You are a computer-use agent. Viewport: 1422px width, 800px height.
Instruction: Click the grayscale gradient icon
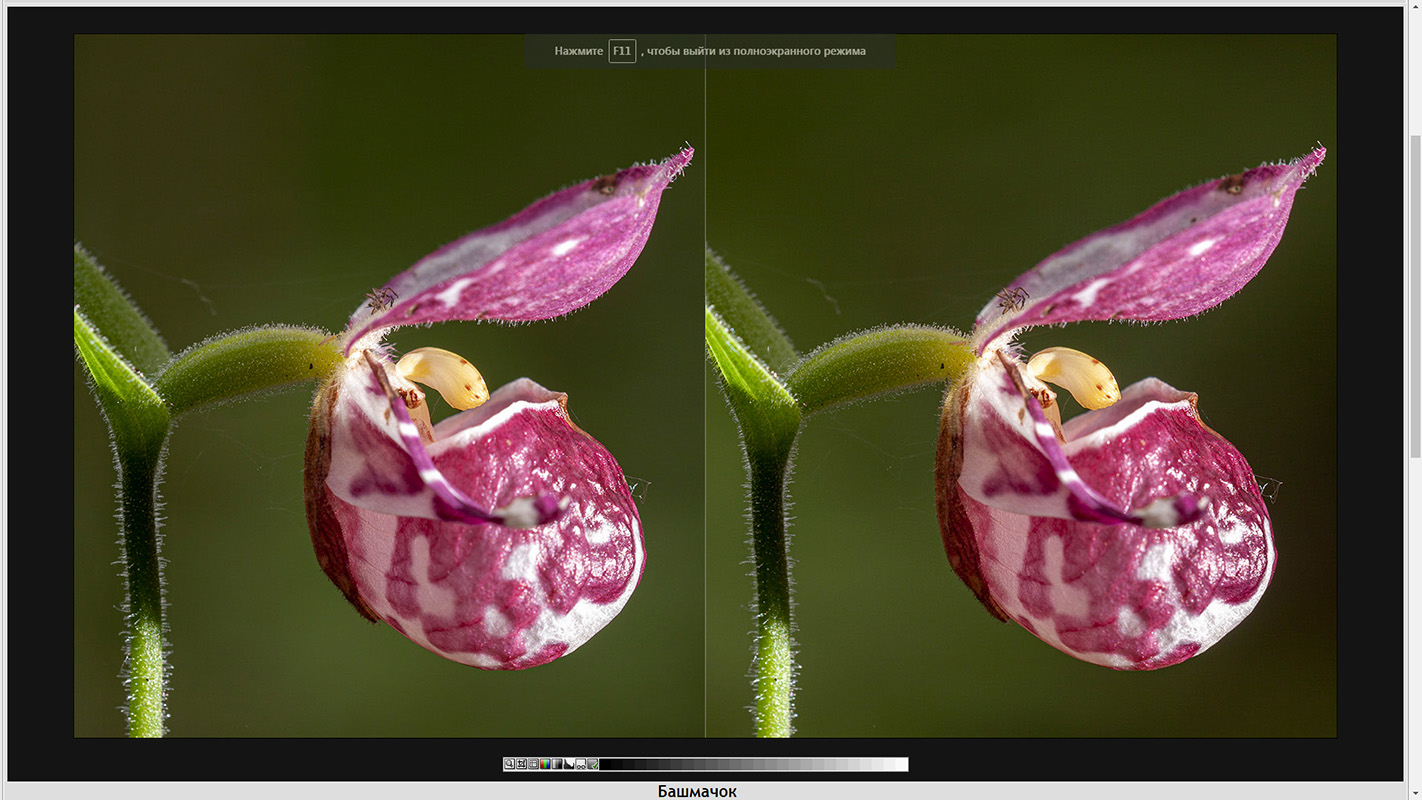coord(557,764)
